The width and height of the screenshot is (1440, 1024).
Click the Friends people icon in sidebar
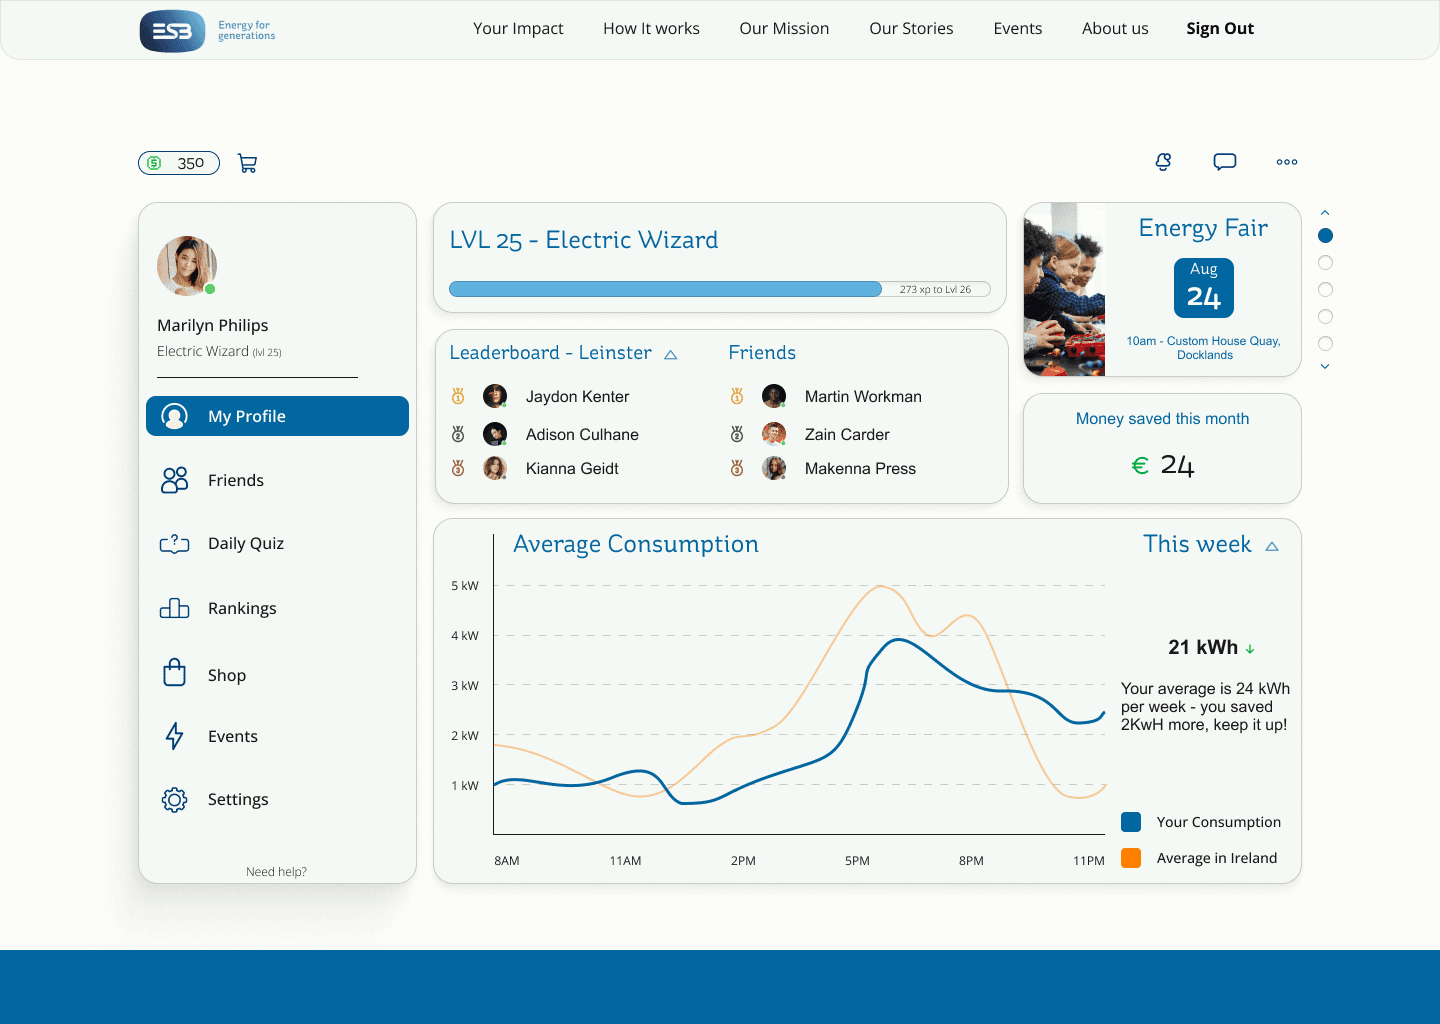175,480
